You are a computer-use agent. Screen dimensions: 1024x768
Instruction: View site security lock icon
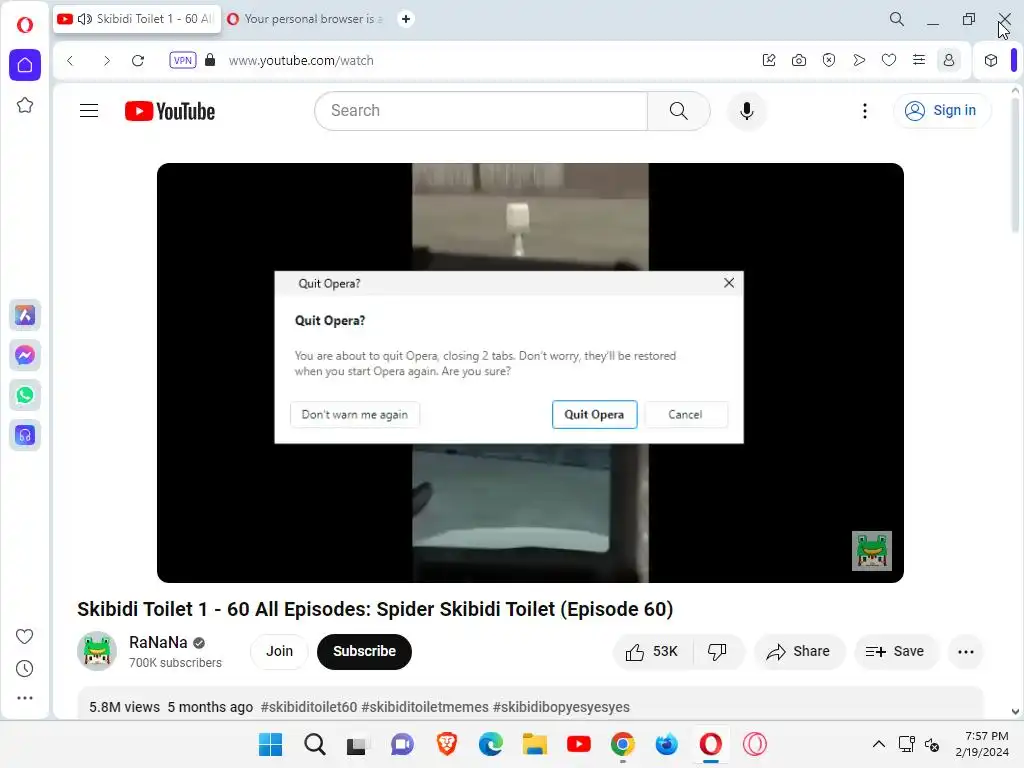210,60
